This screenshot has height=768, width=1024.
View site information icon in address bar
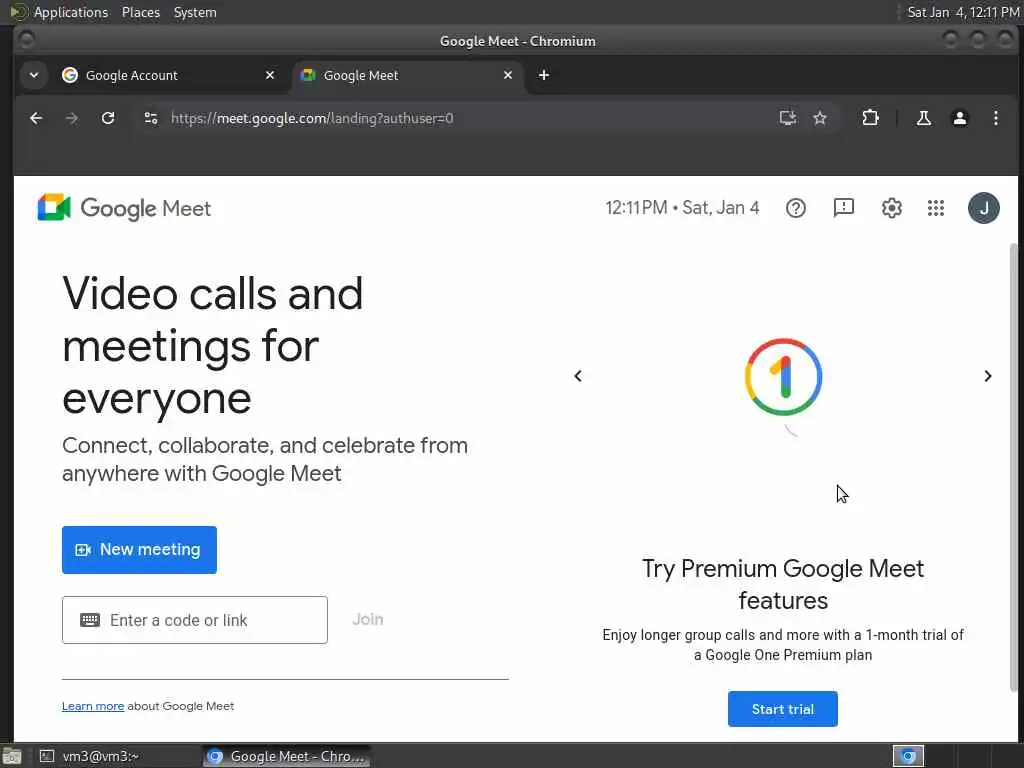pyautogui.click(x=151, y=118)
